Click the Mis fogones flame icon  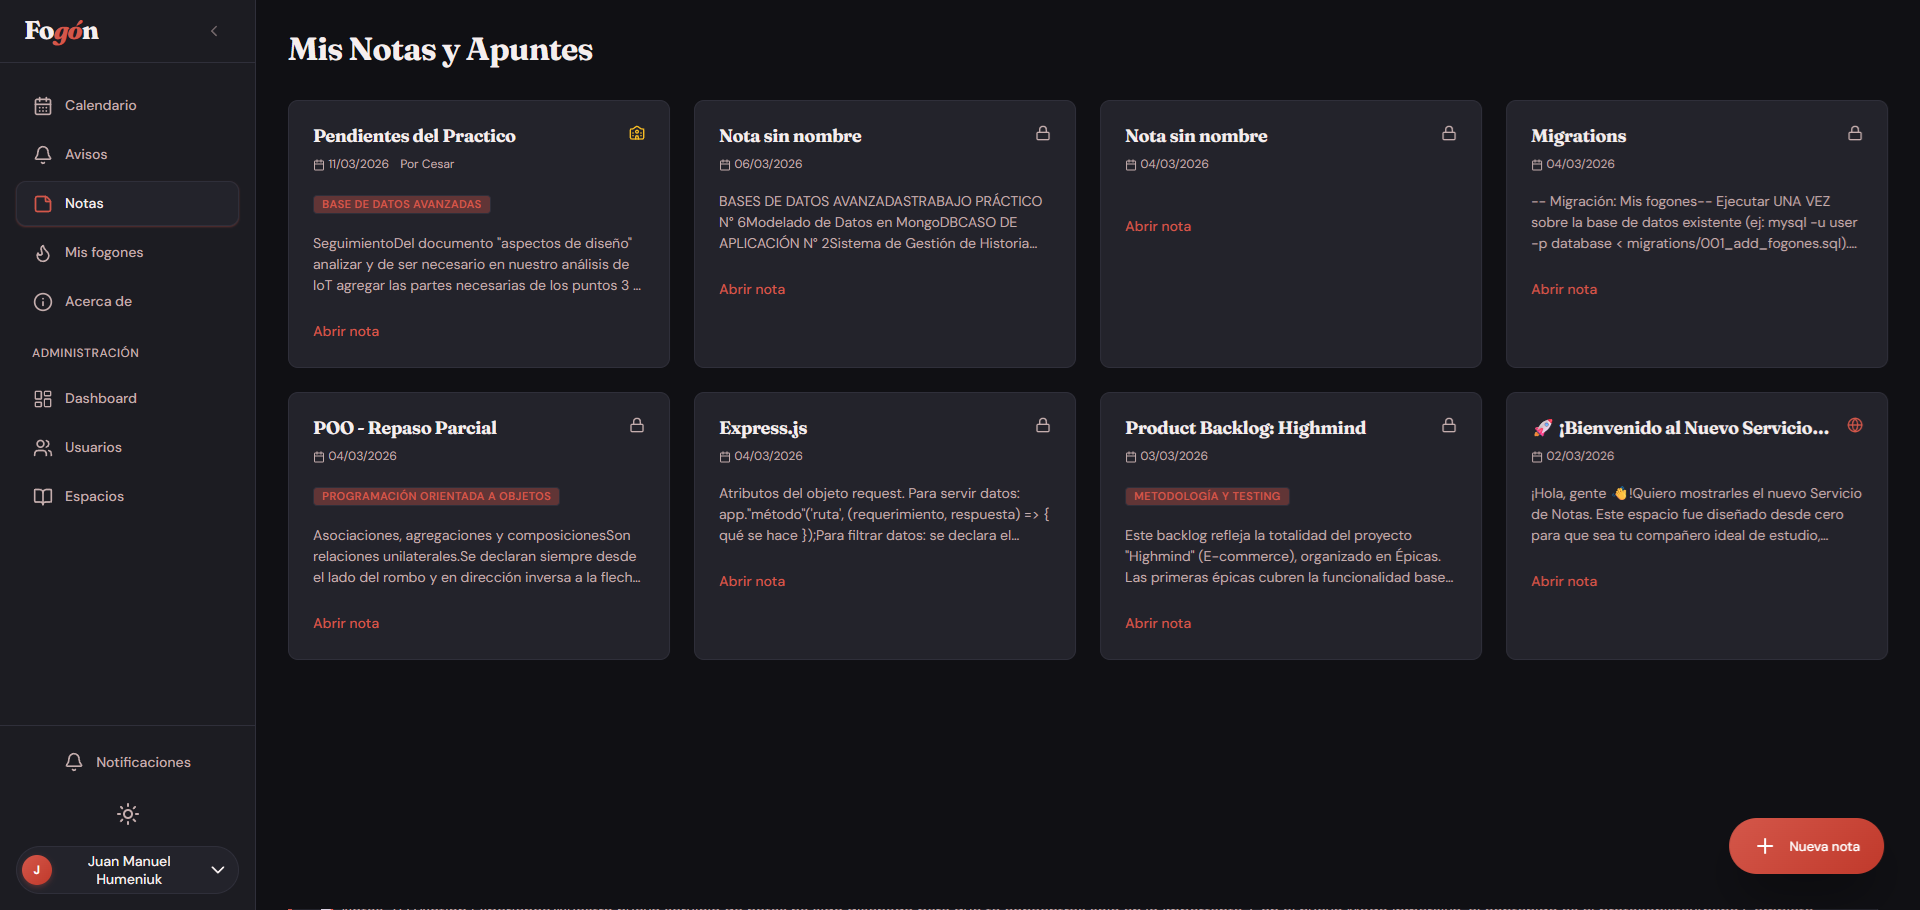pos(43,253)
